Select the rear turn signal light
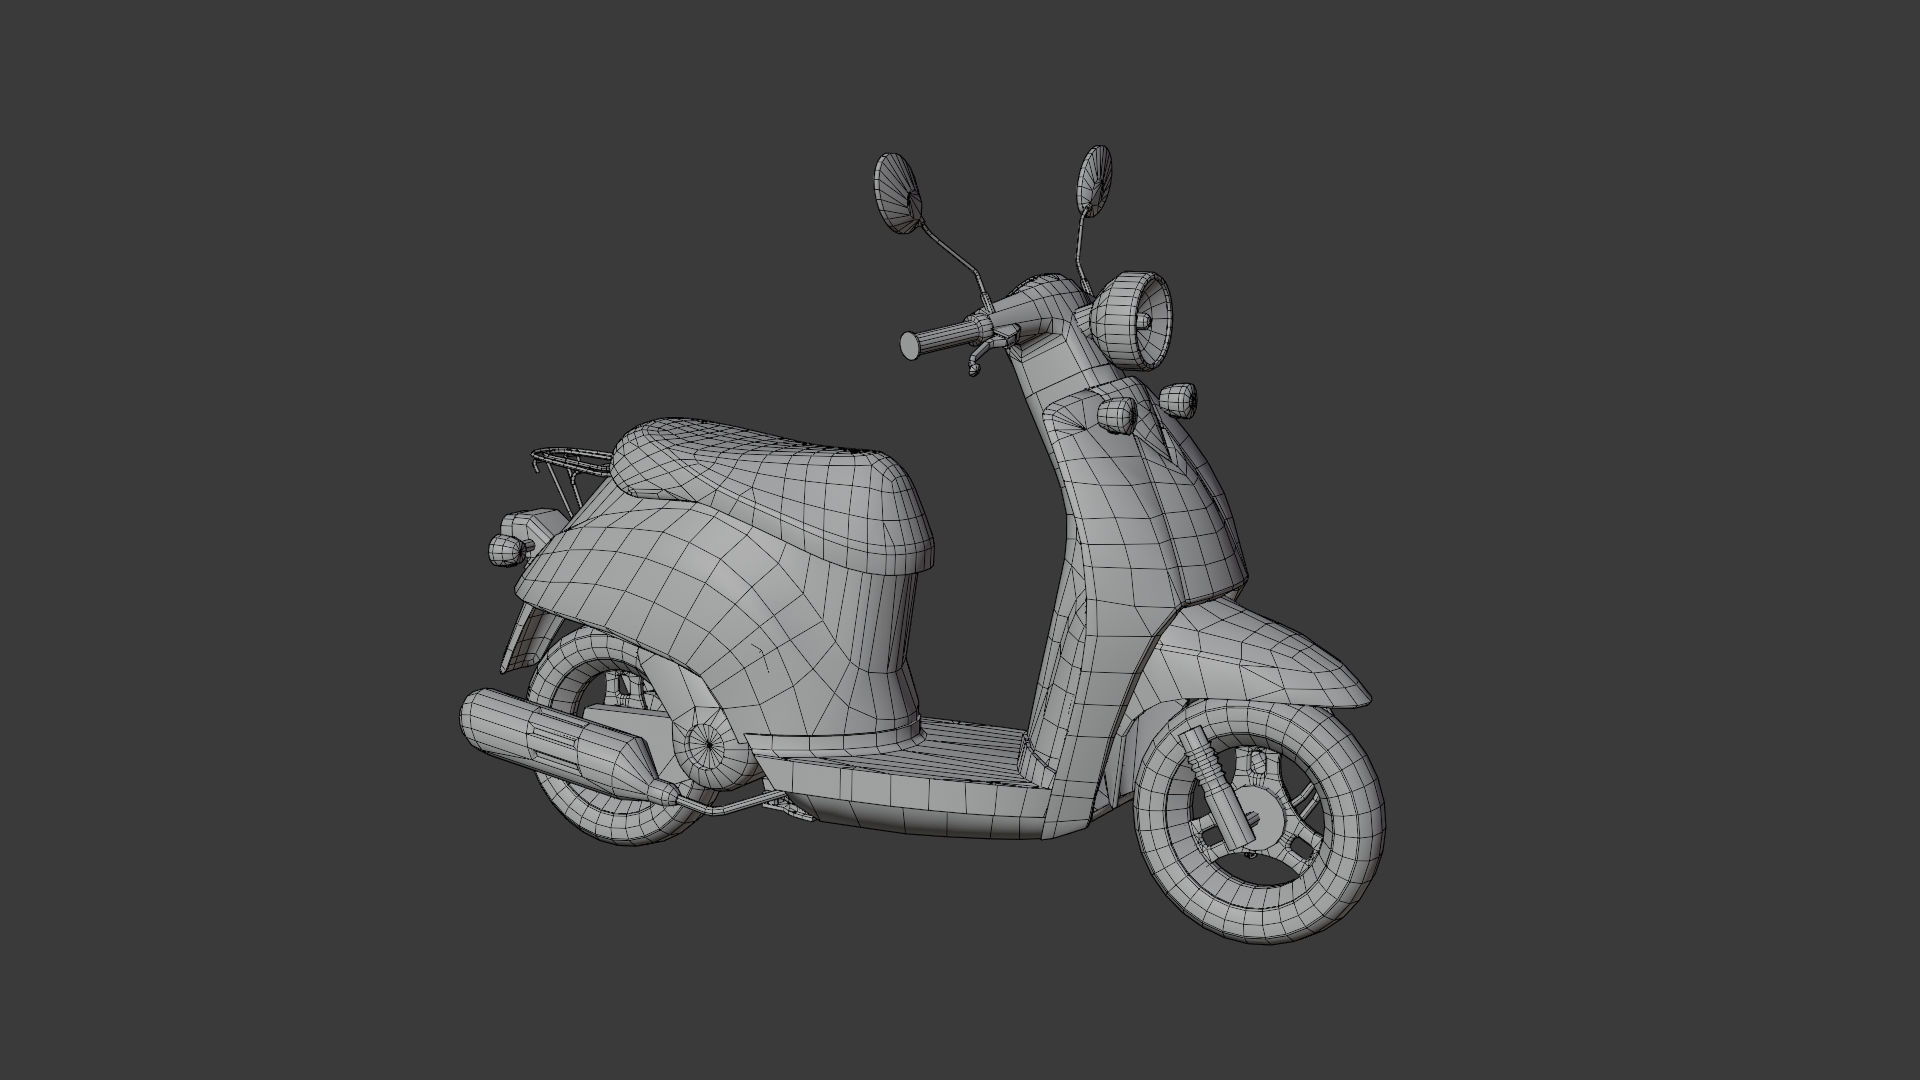 click(505, 549)
